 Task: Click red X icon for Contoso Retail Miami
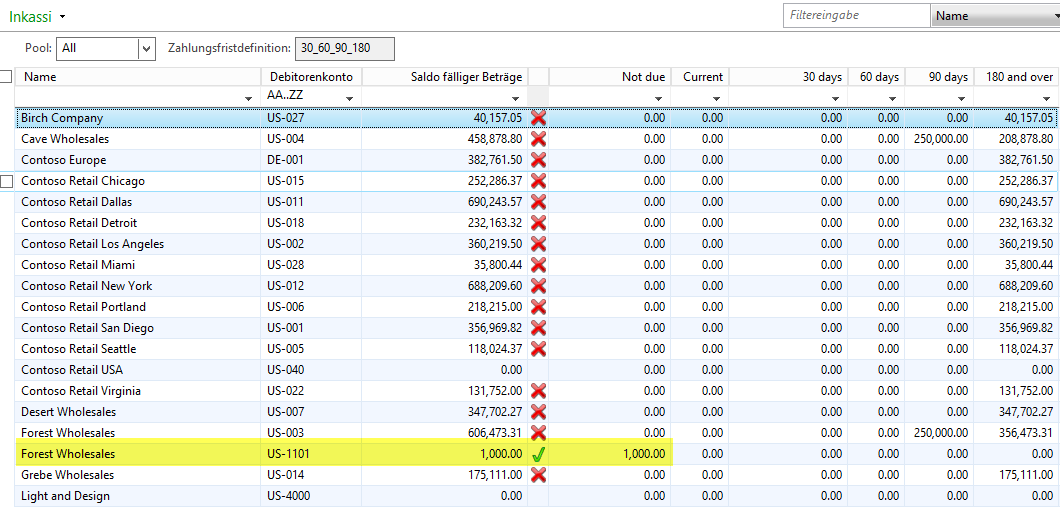click(538, 265)
